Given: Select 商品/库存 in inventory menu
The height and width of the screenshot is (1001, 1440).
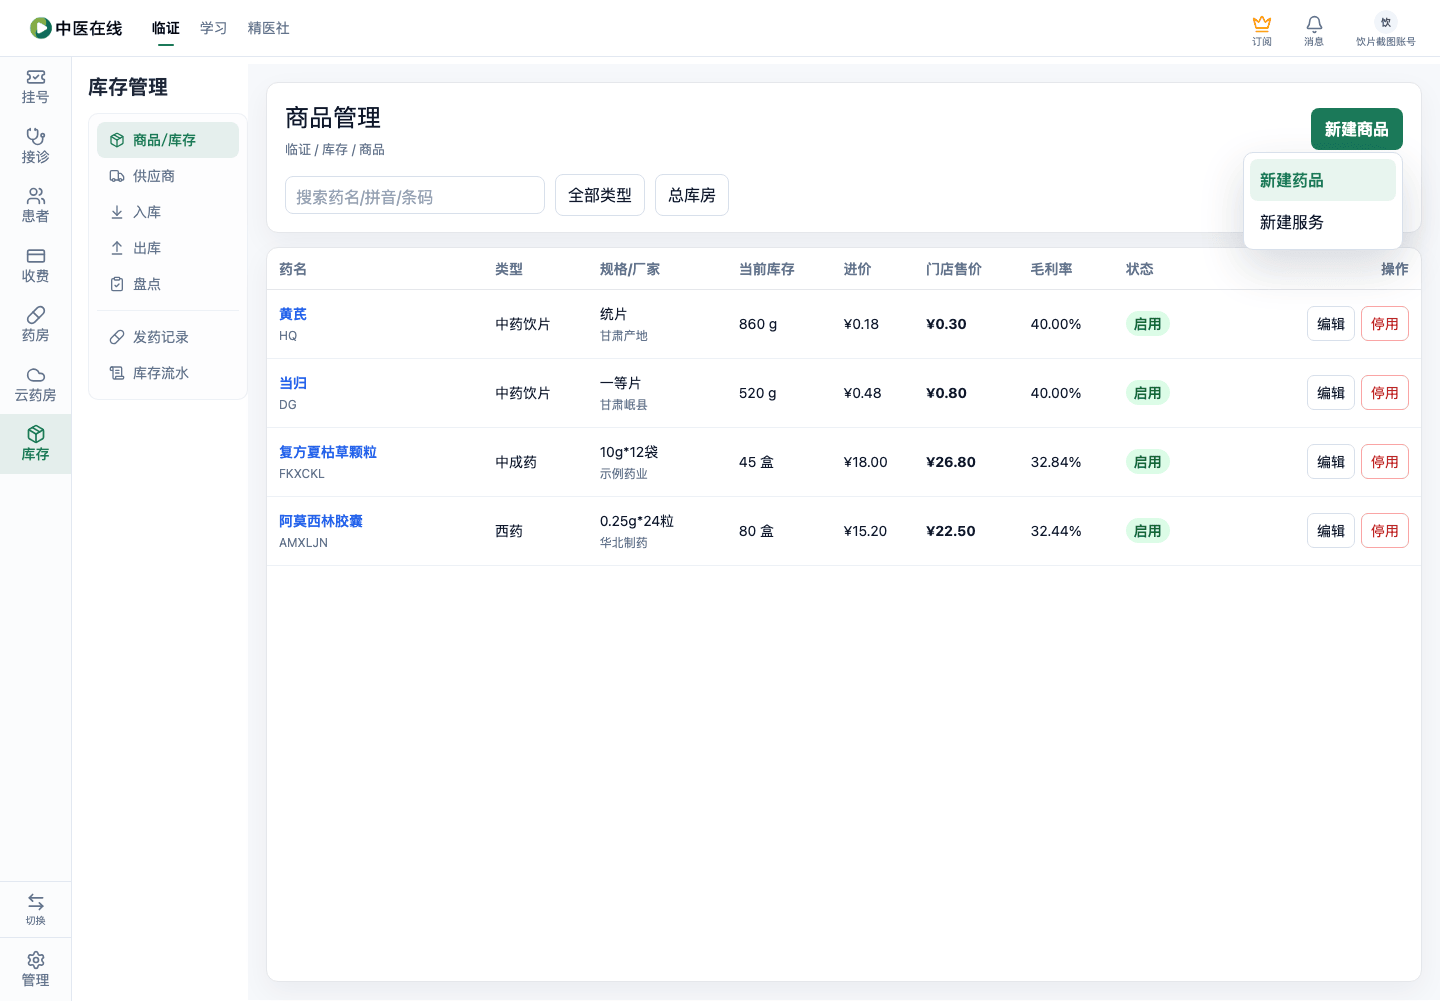Looking at the screenshot, I should [x=168, y=140].
